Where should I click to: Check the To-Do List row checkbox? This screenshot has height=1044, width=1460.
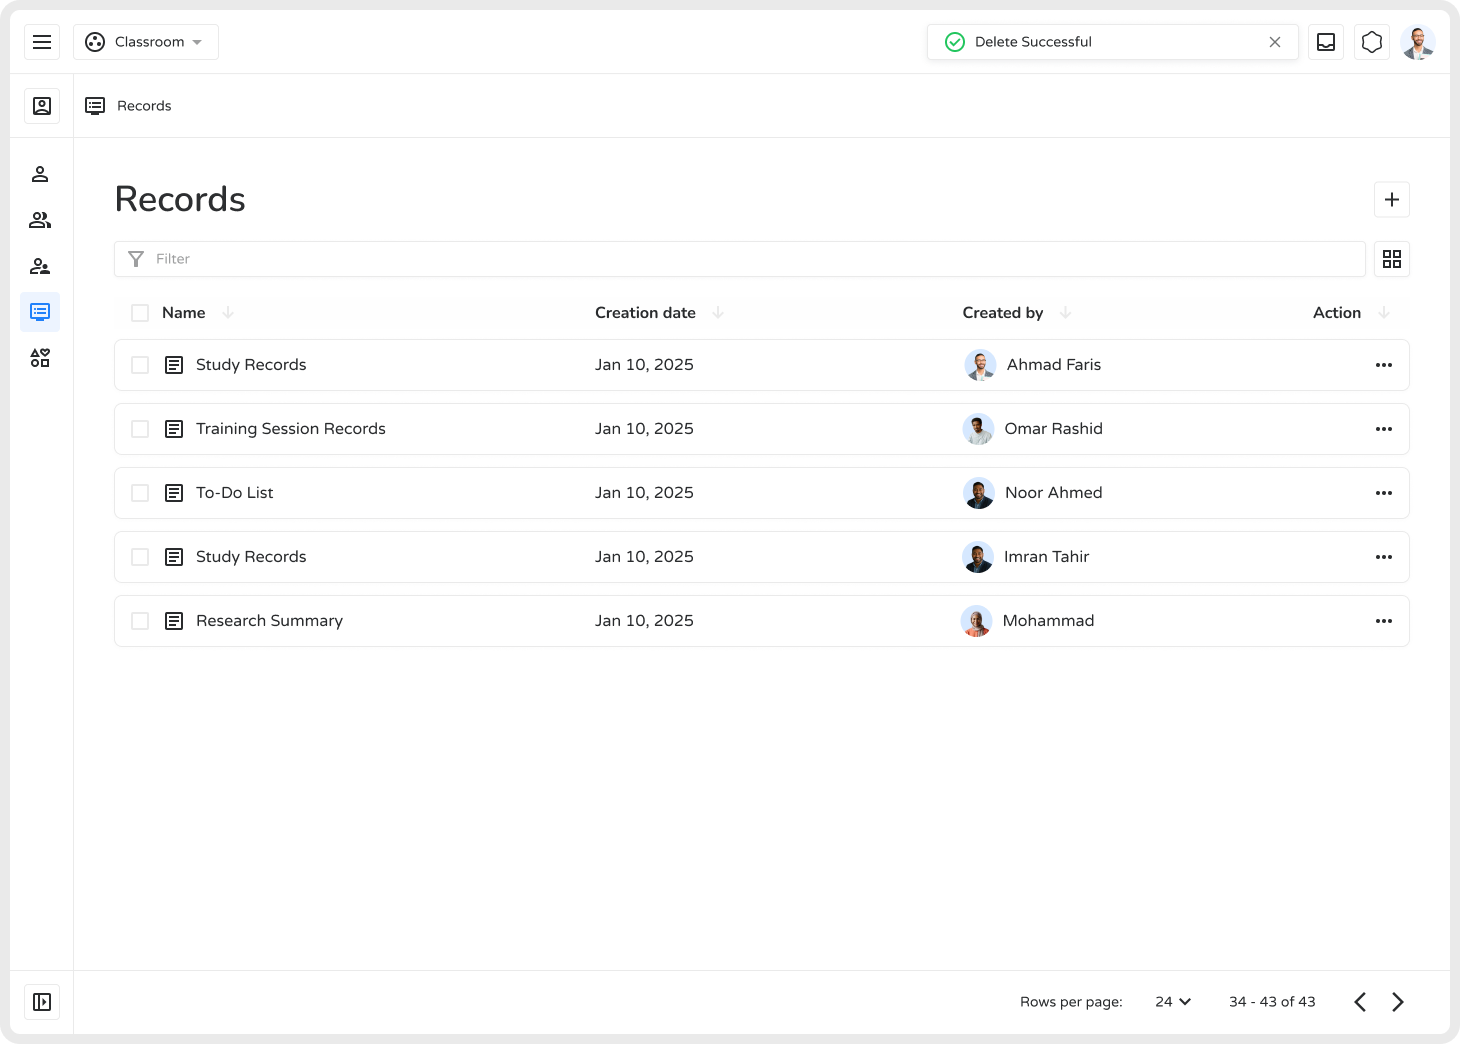tap(140, 492)
